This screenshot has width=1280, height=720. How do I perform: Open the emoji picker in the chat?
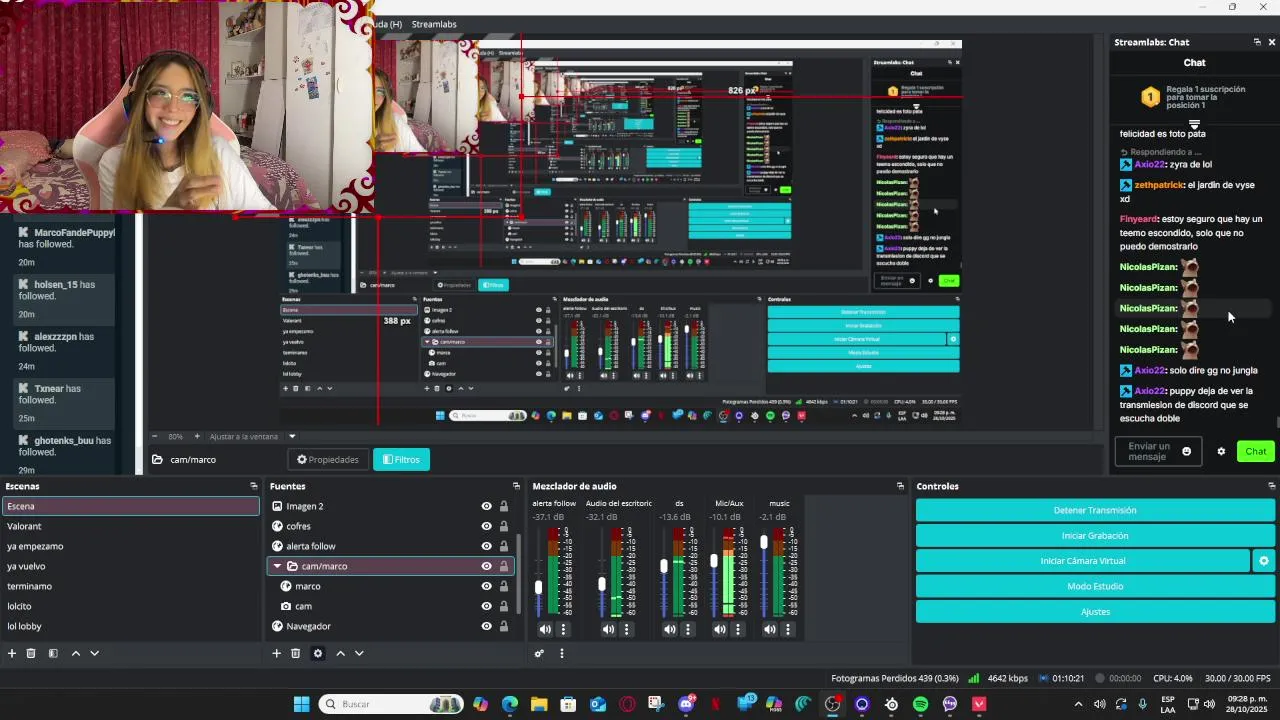(x=1187, y=451)
